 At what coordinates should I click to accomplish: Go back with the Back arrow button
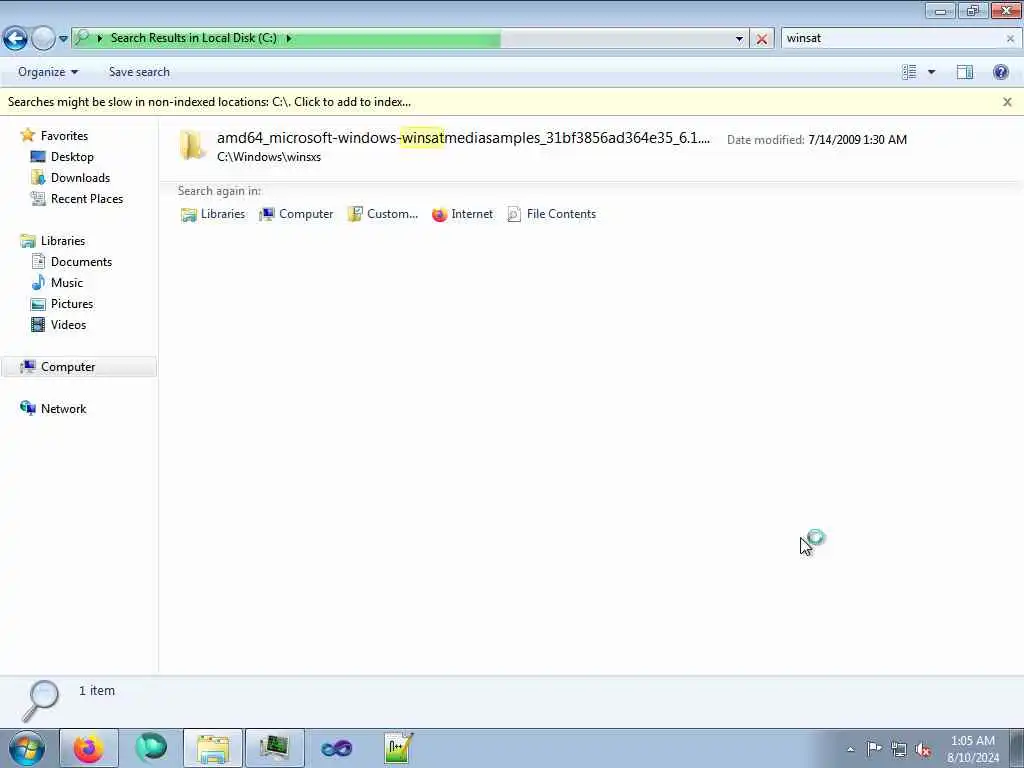(x=15, y=39)
